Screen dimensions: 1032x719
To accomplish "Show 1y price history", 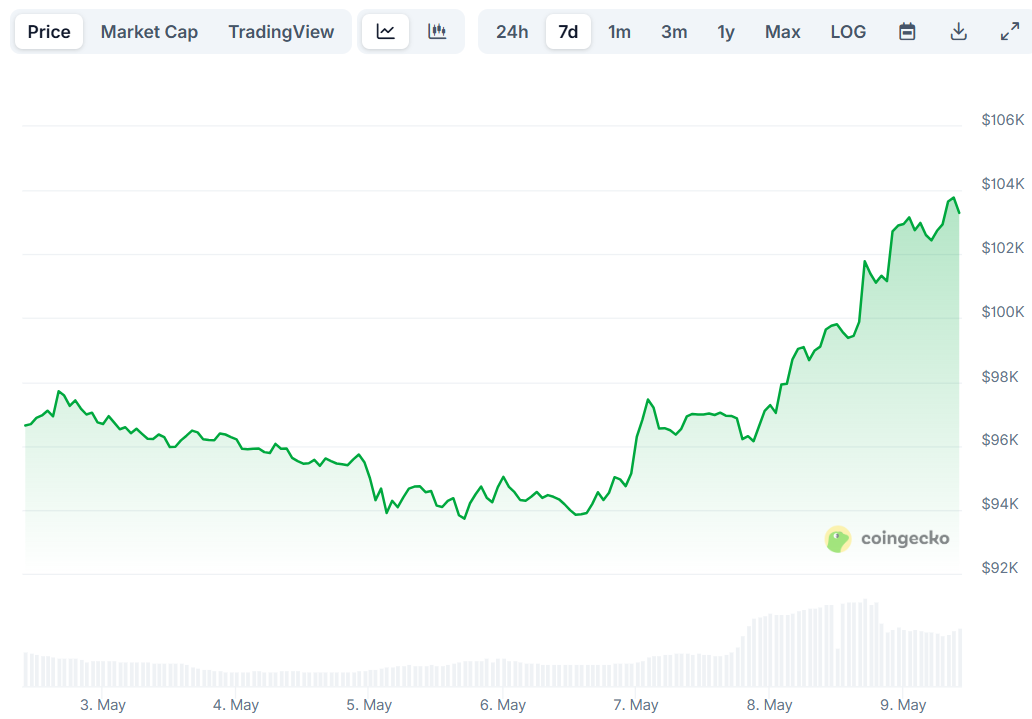I will (726, 31).
